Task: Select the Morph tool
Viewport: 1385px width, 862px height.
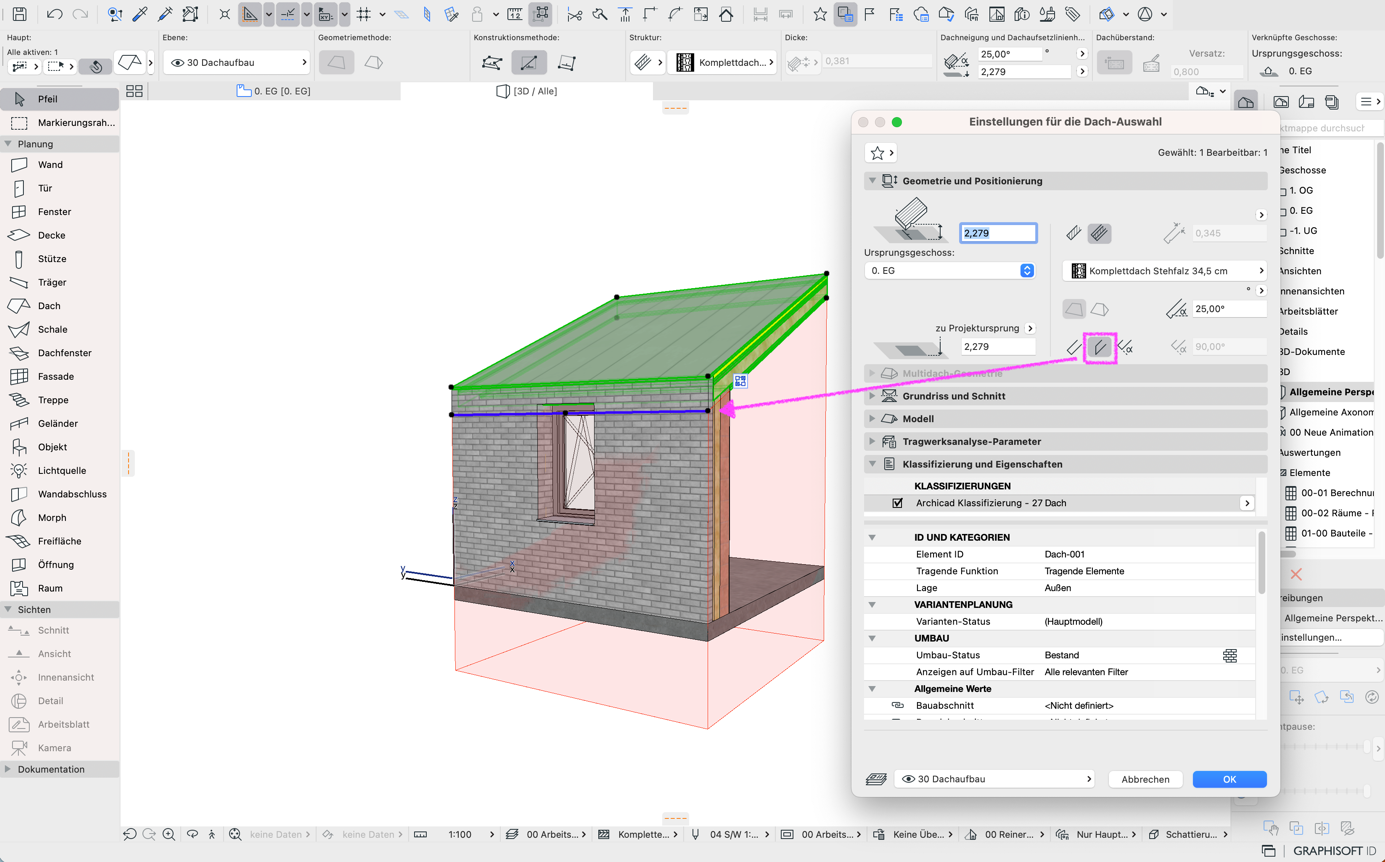Action: click(x=60, y=517)
